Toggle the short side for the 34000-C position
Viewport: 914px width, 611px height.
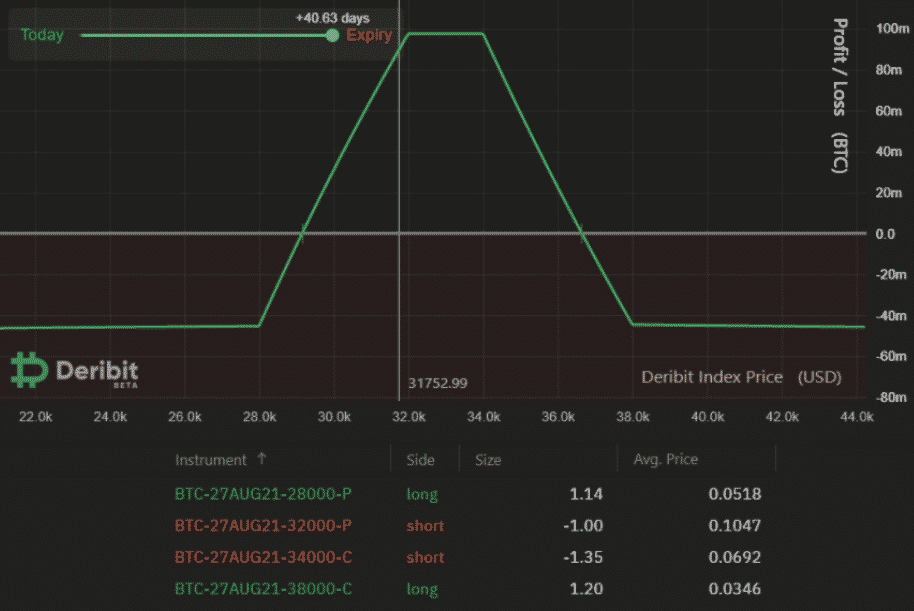tap(425, 557)
